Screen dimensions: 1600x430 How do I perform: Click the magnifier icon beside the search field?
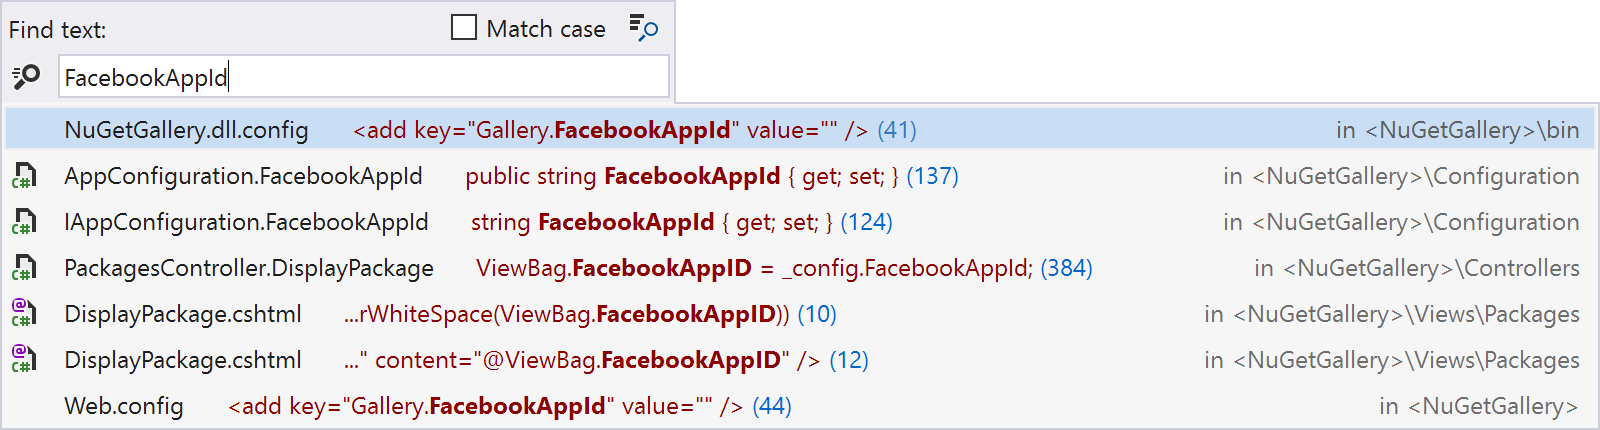[x=26, y=77]
